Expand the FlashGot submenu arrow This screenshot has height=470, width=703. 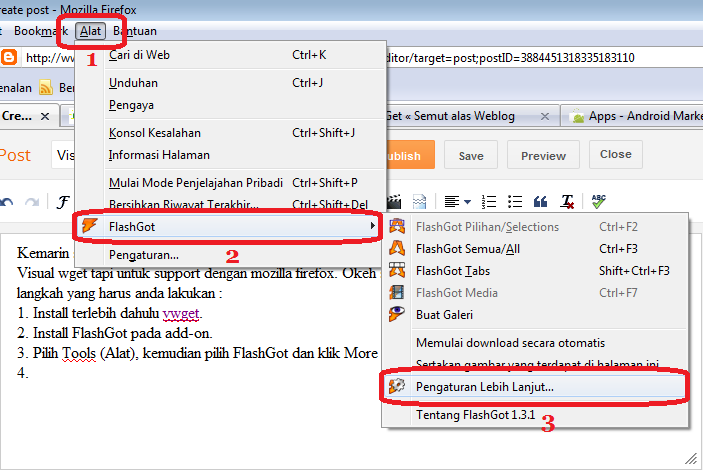[373, 226]
